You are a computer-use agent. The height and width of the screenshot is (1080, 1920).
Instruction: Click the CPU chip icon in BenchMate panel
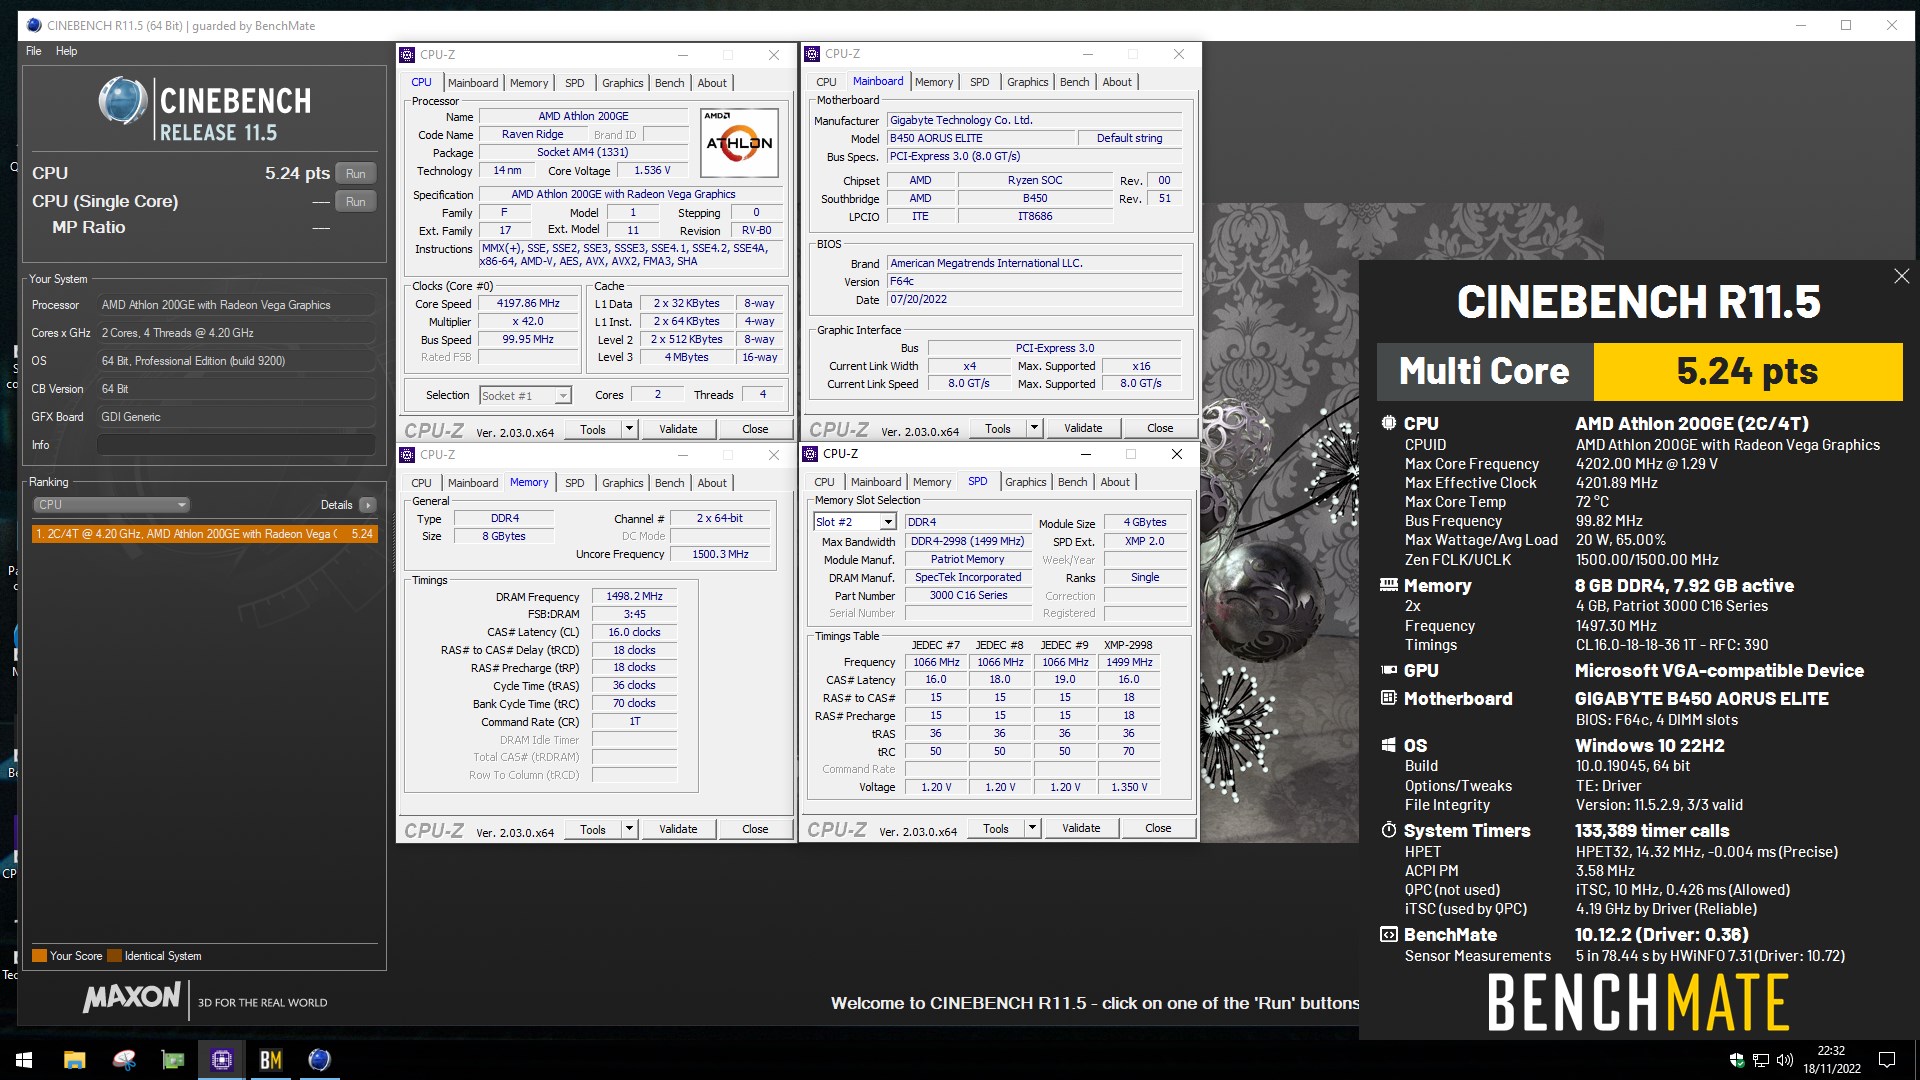pos(1389,423)
